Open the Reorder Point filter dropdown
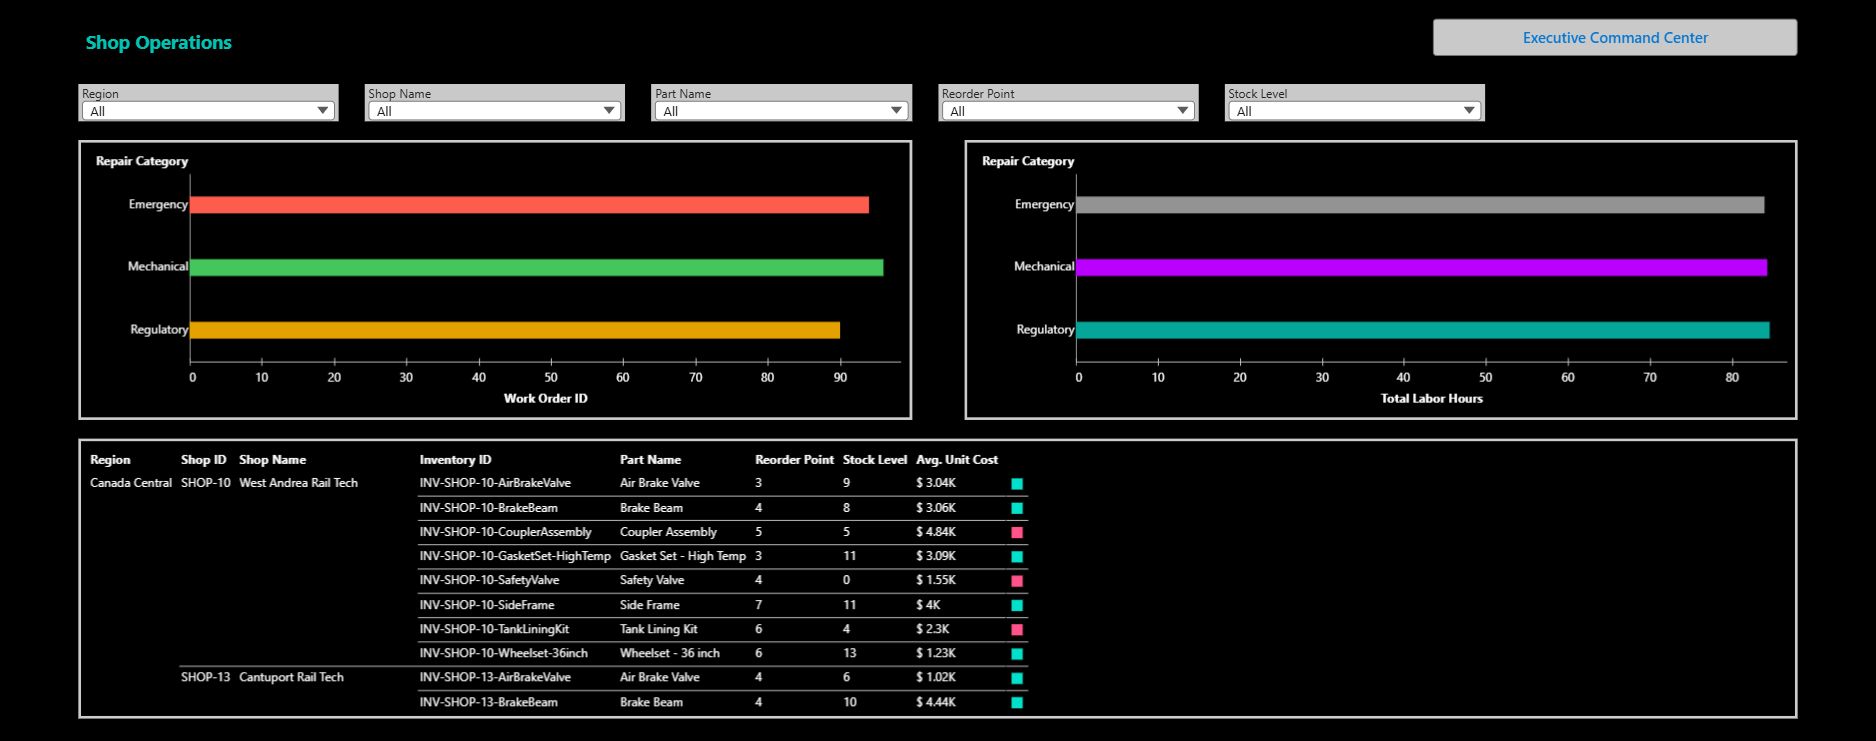The image size is (1876, 741). click(x=1067, y=111)
